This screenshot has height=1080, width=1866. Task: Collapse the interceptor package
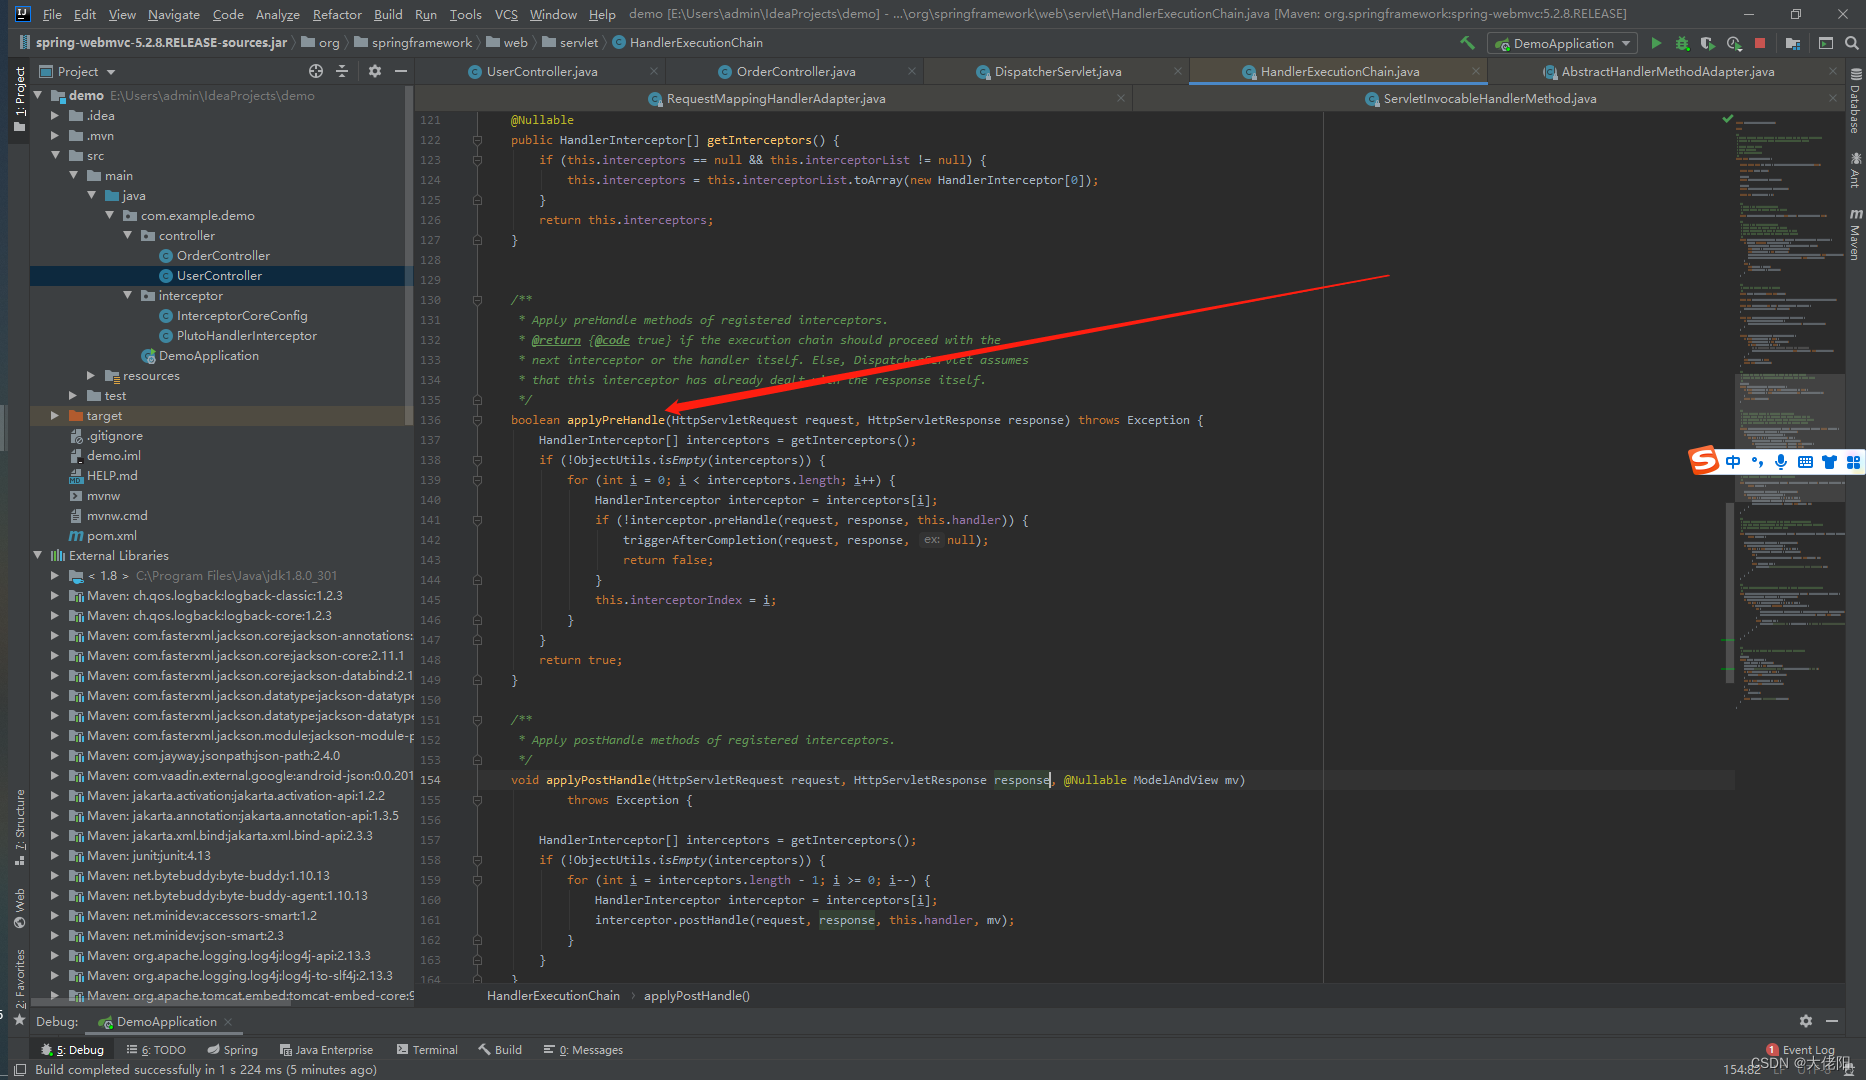pyautogui.click(x=127, y=295)
